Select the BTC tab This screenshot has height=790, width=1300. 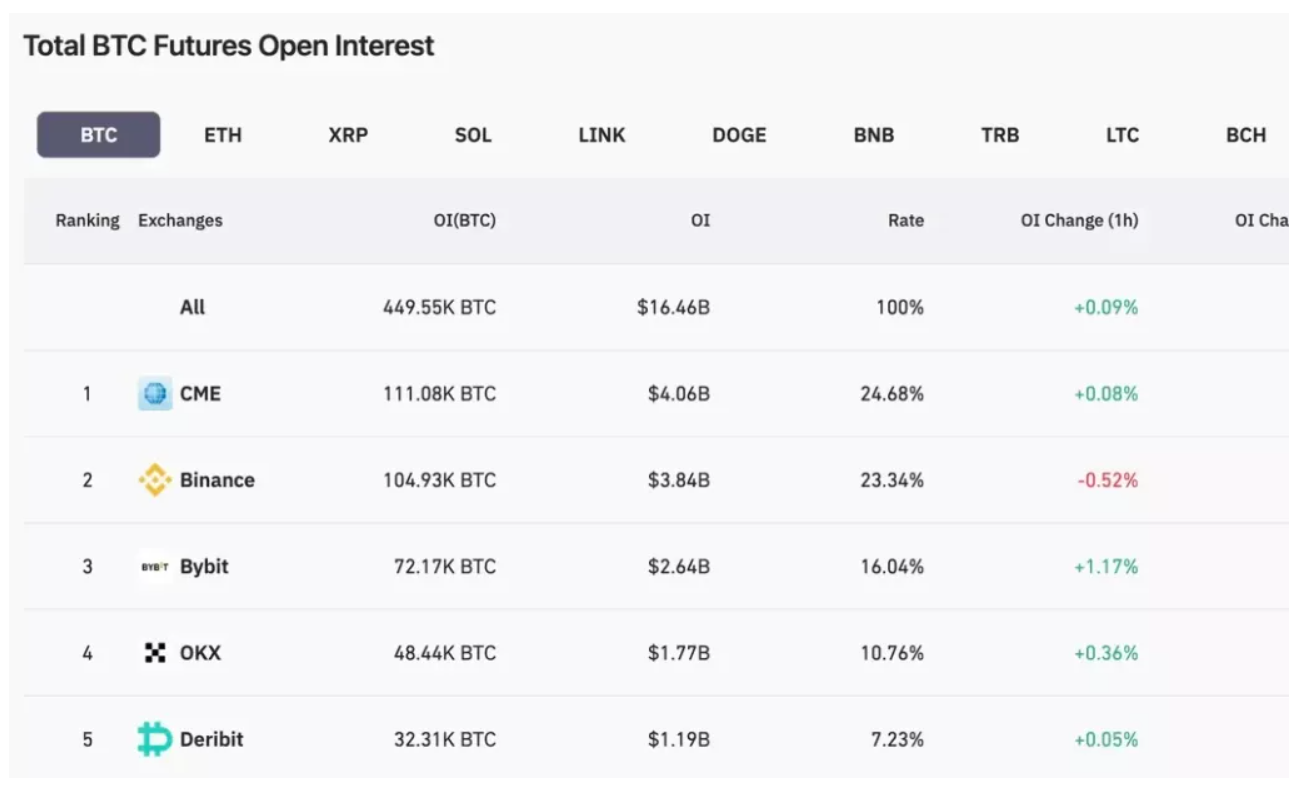[99, 135]
